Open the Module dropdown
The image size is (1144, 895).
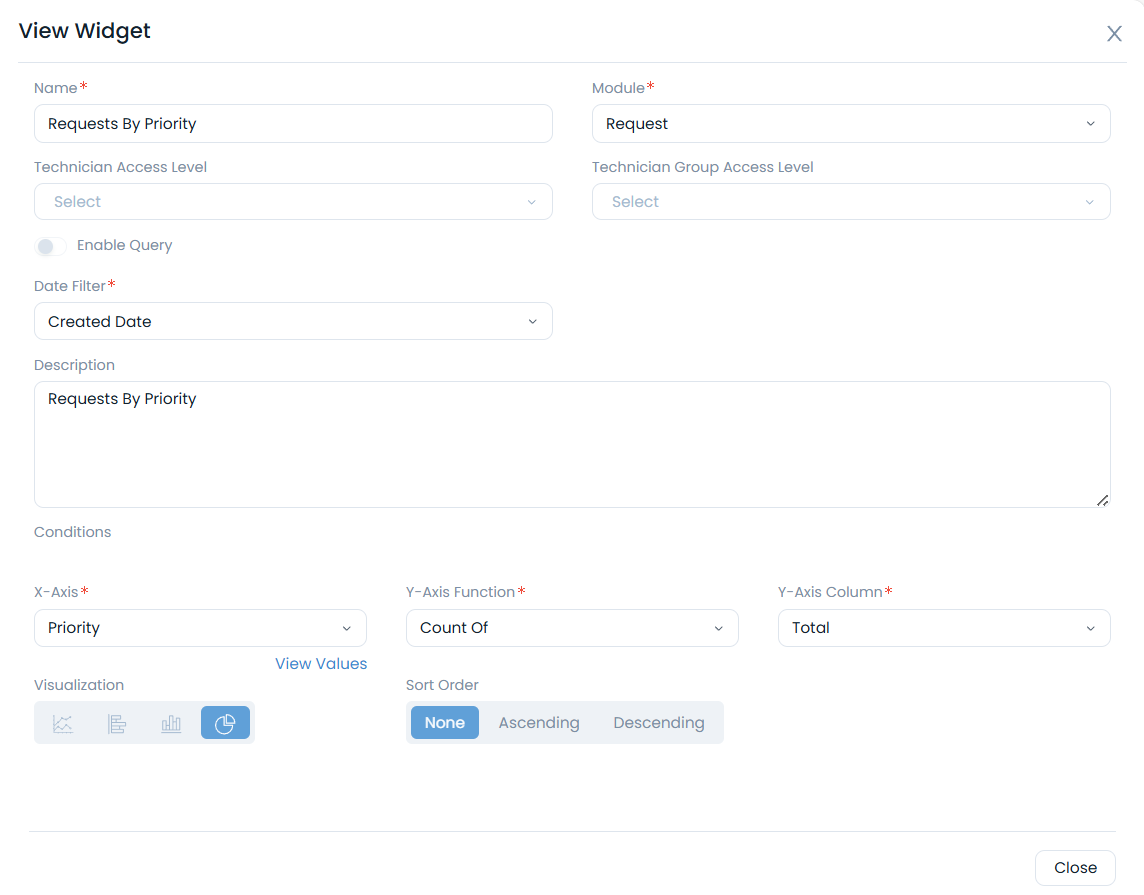(x=850, y=124)
